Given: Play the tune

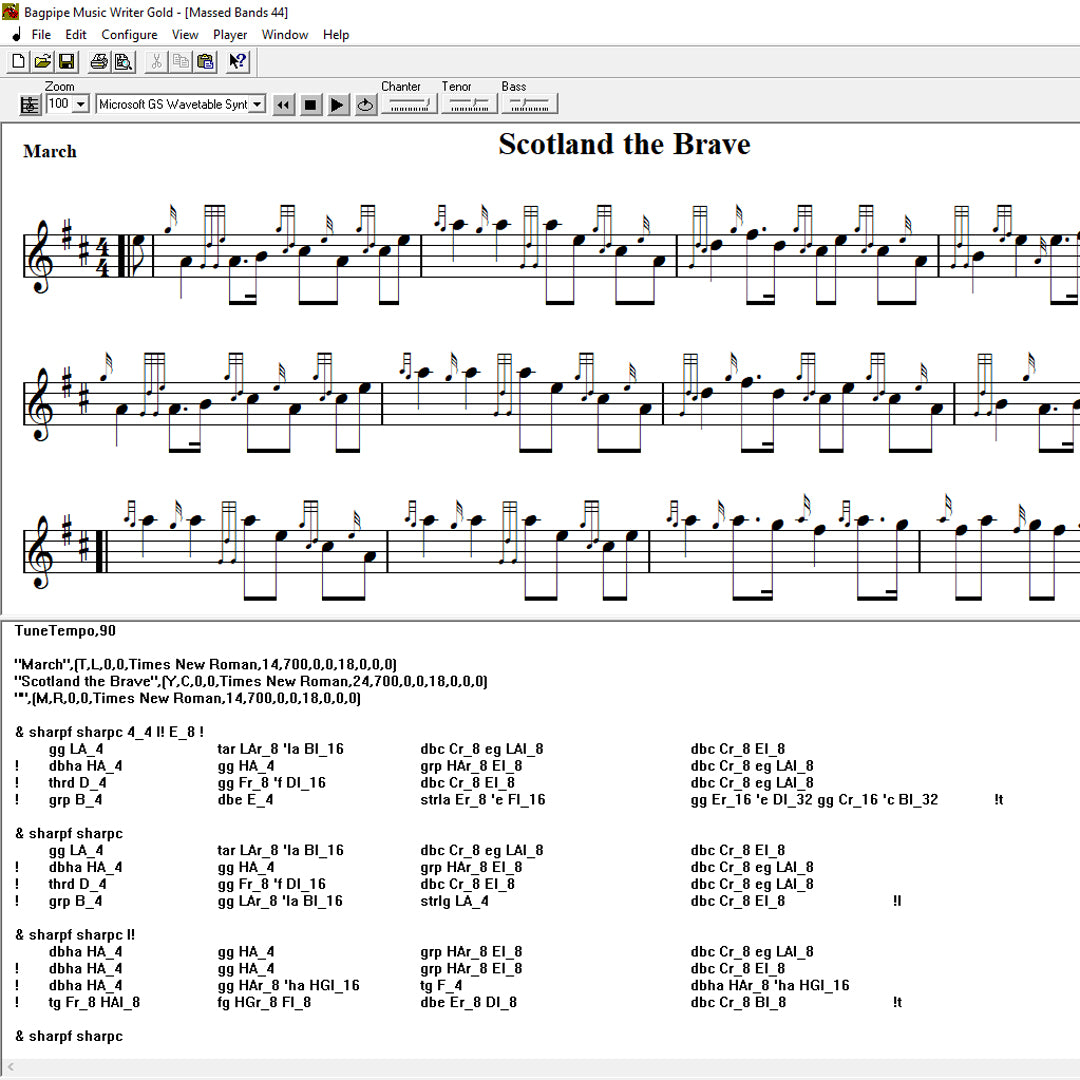Looking at the screenshot, I should (338, 103).
